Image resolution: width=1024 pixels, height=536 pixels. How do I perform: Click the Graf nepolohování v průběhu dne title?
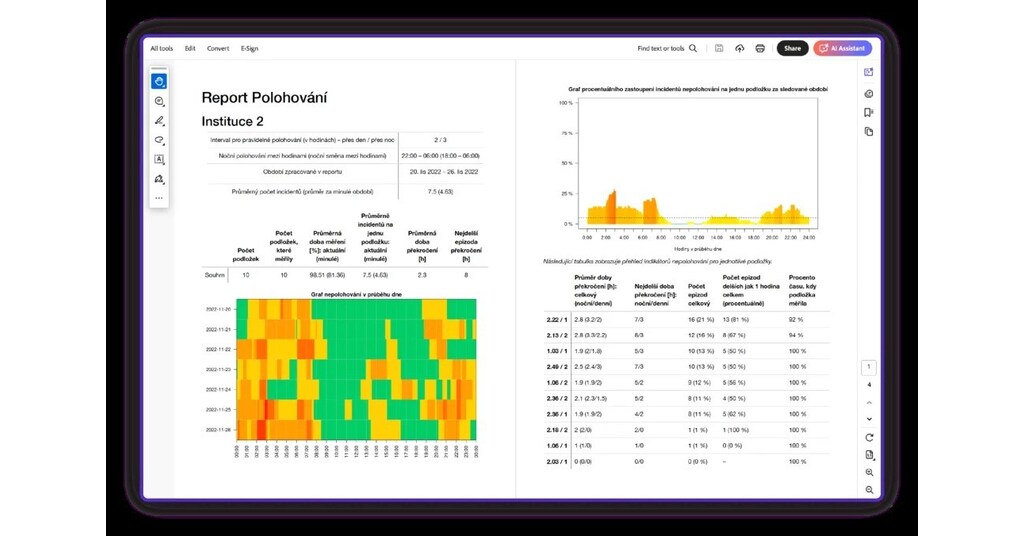356,294
